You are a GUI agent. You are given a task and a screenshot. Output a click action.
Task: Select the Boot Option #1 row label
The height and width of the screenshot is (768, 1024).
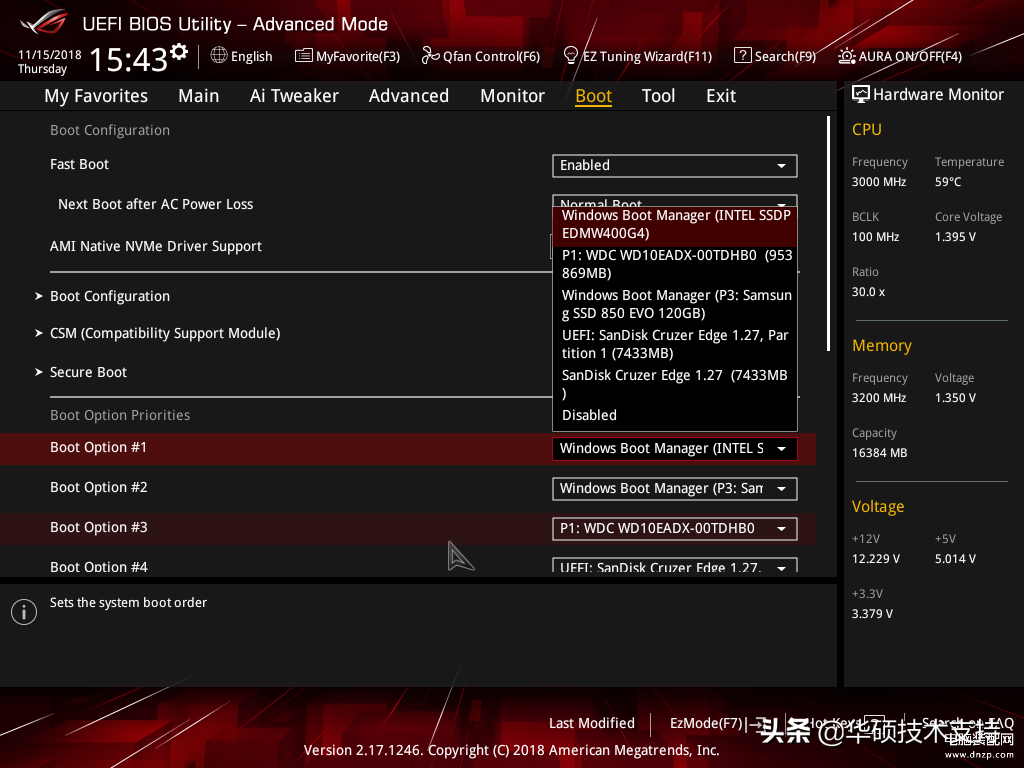pos(99,447)
